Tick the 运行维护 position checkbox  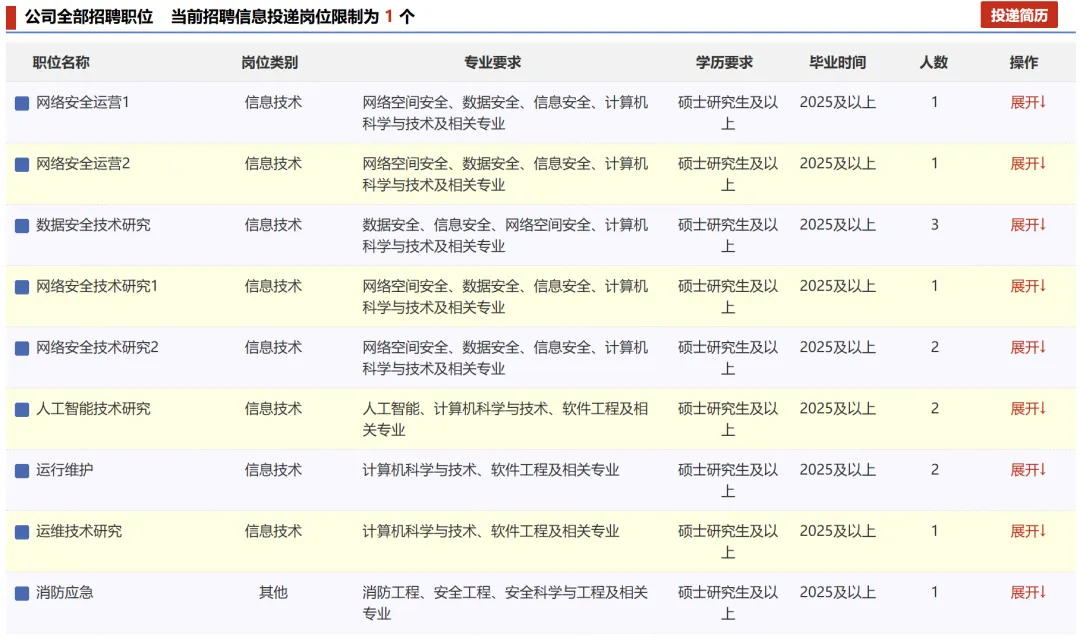(22, 471)
